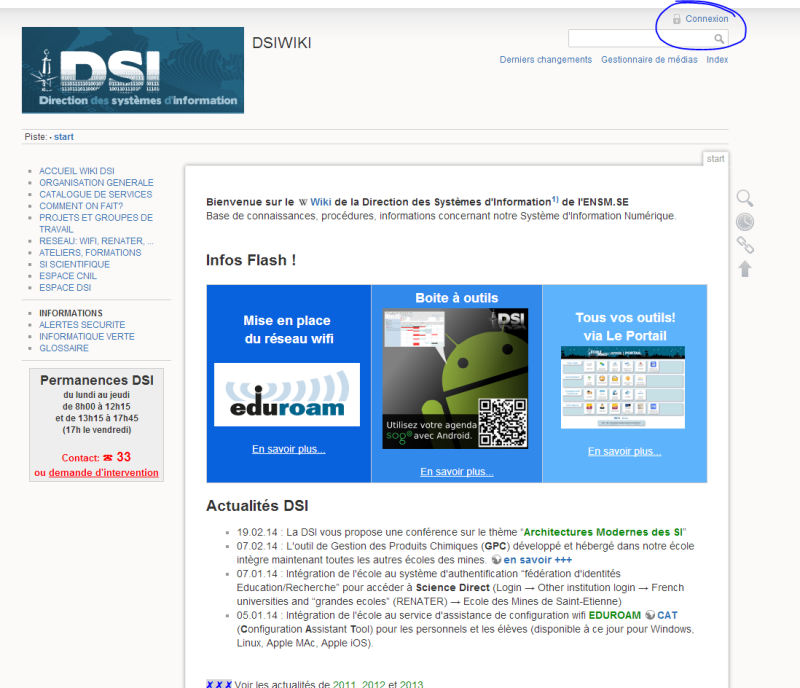Viewport: 800px width, 688px height.
Task: Open Gestionnaire de médias
Action: (x=650, y=59)
